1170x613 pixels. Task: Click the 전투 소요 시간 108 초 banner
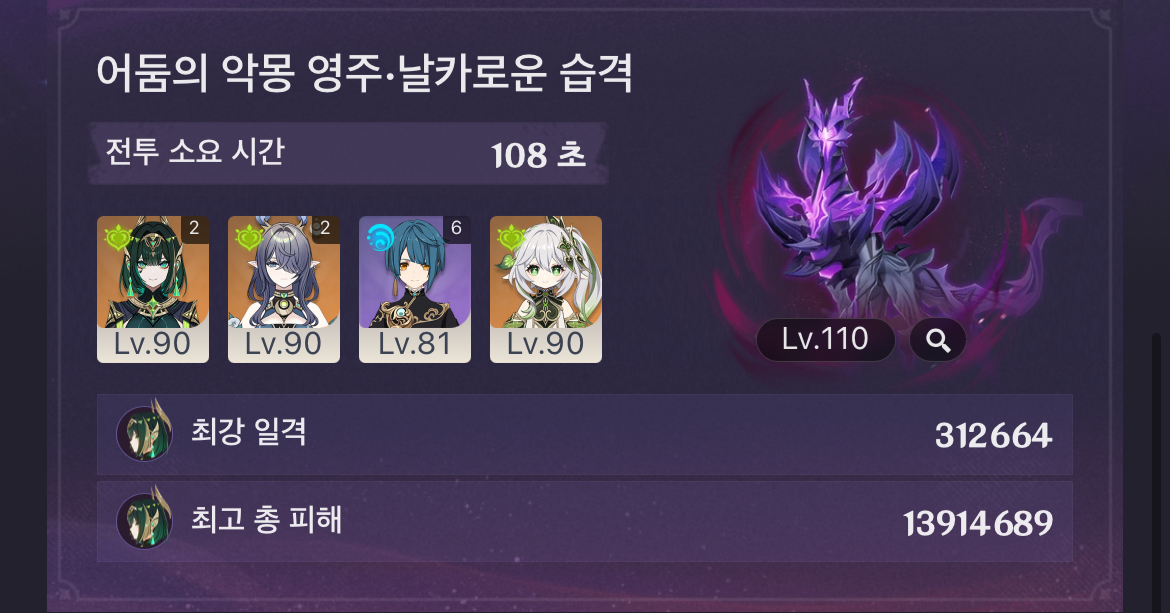coord(348,153)
